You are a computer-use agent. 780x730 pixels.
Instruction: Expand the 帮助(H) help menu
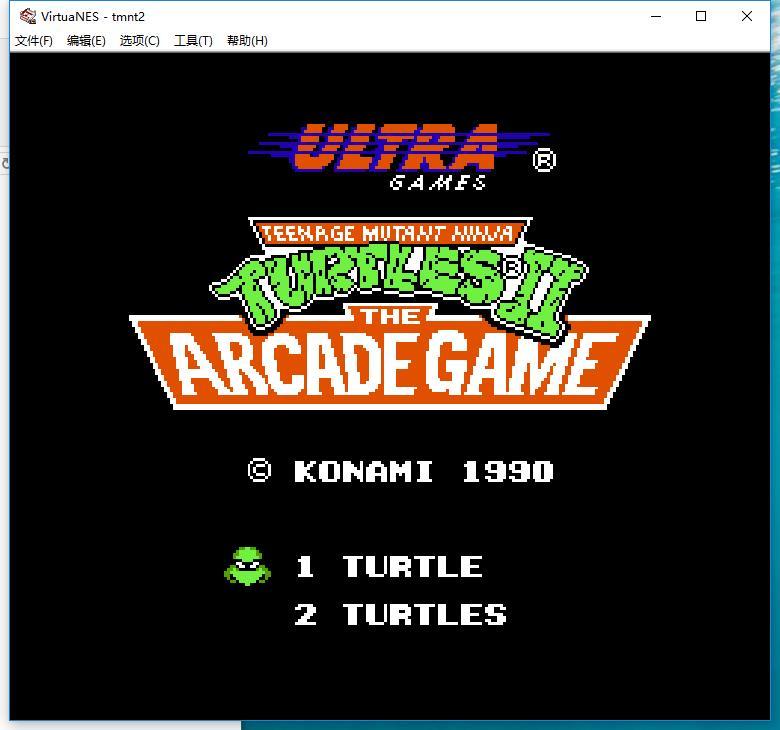coord(247,41)
